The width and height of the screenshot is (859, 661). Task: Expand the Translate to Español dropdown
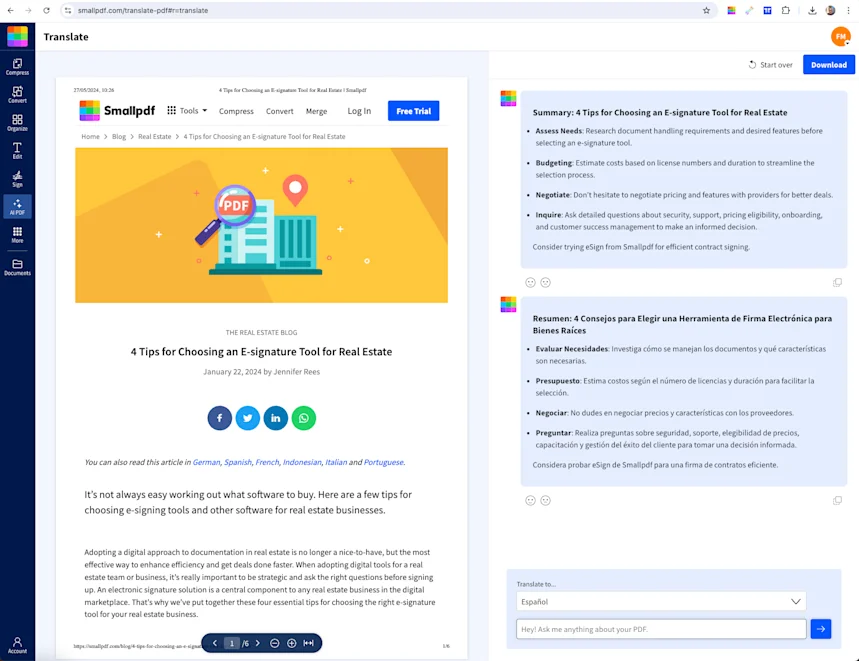click(x=661, y=601)
